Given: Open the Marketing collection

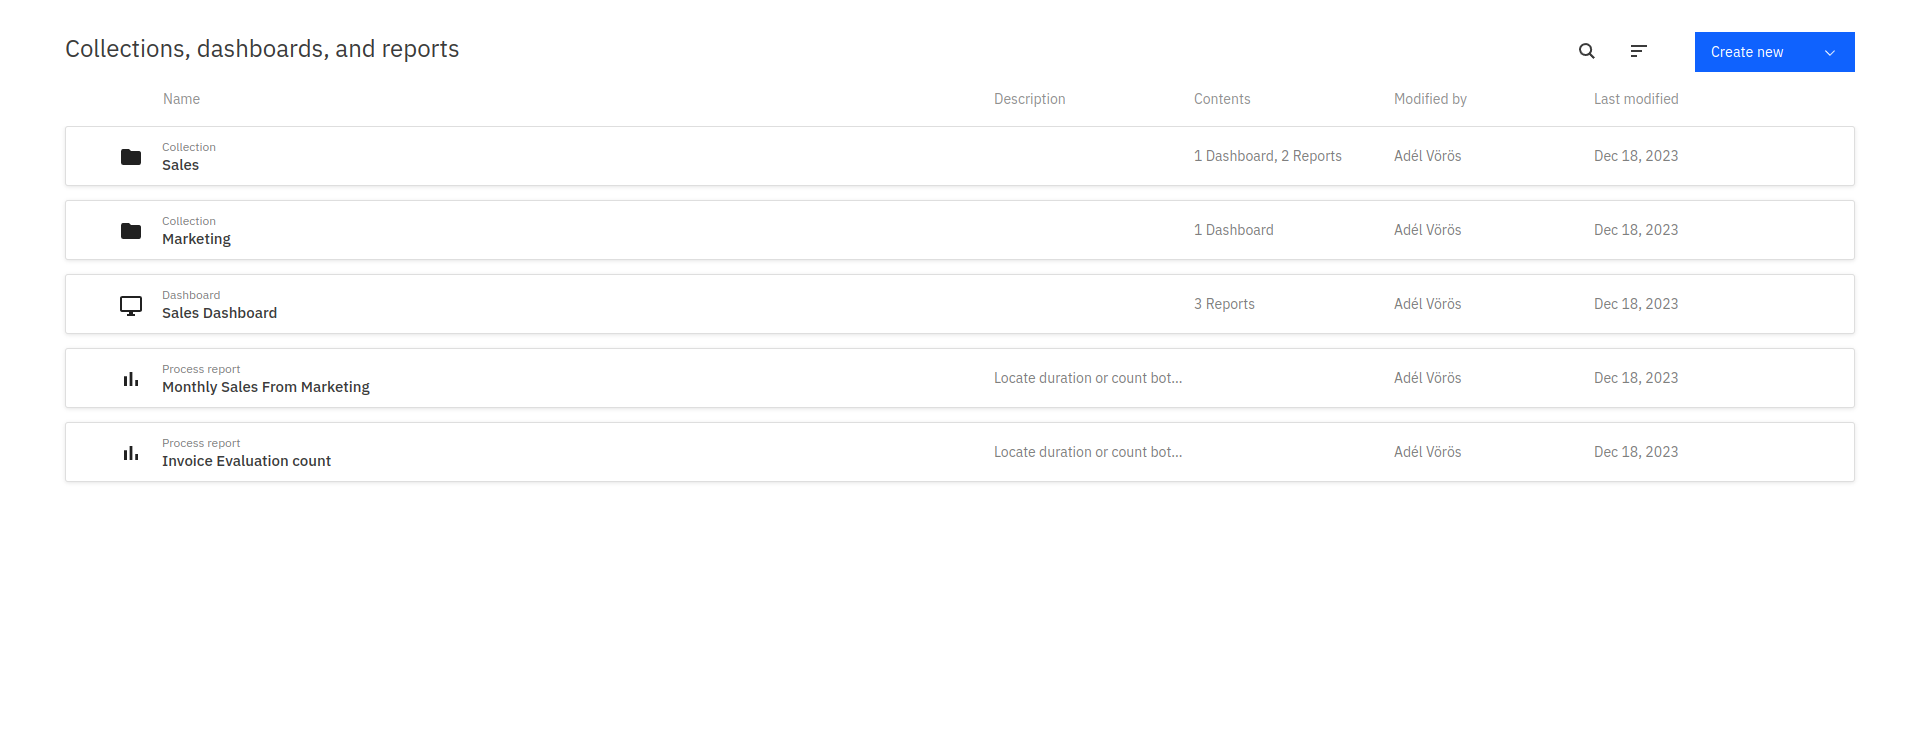Looking at the screenshot, I should click(196, 239).
